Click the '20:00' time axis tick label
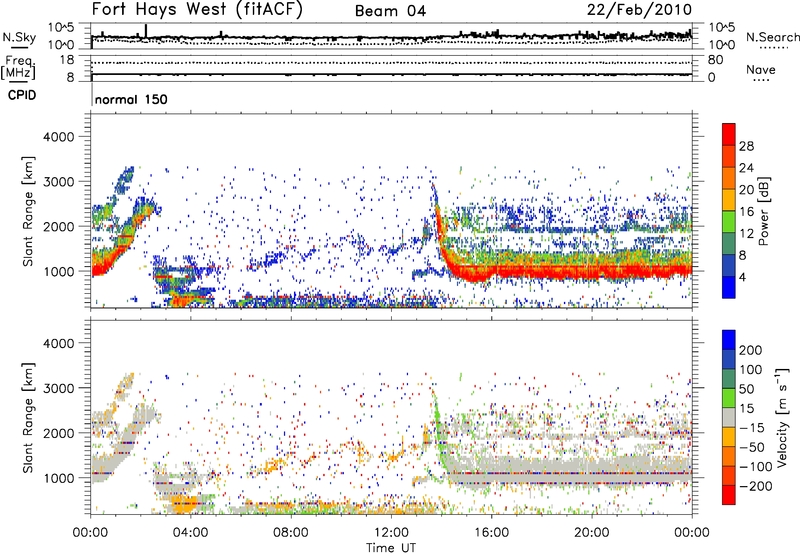The width and height of the screenshot is (800, 554). (591, 533)
